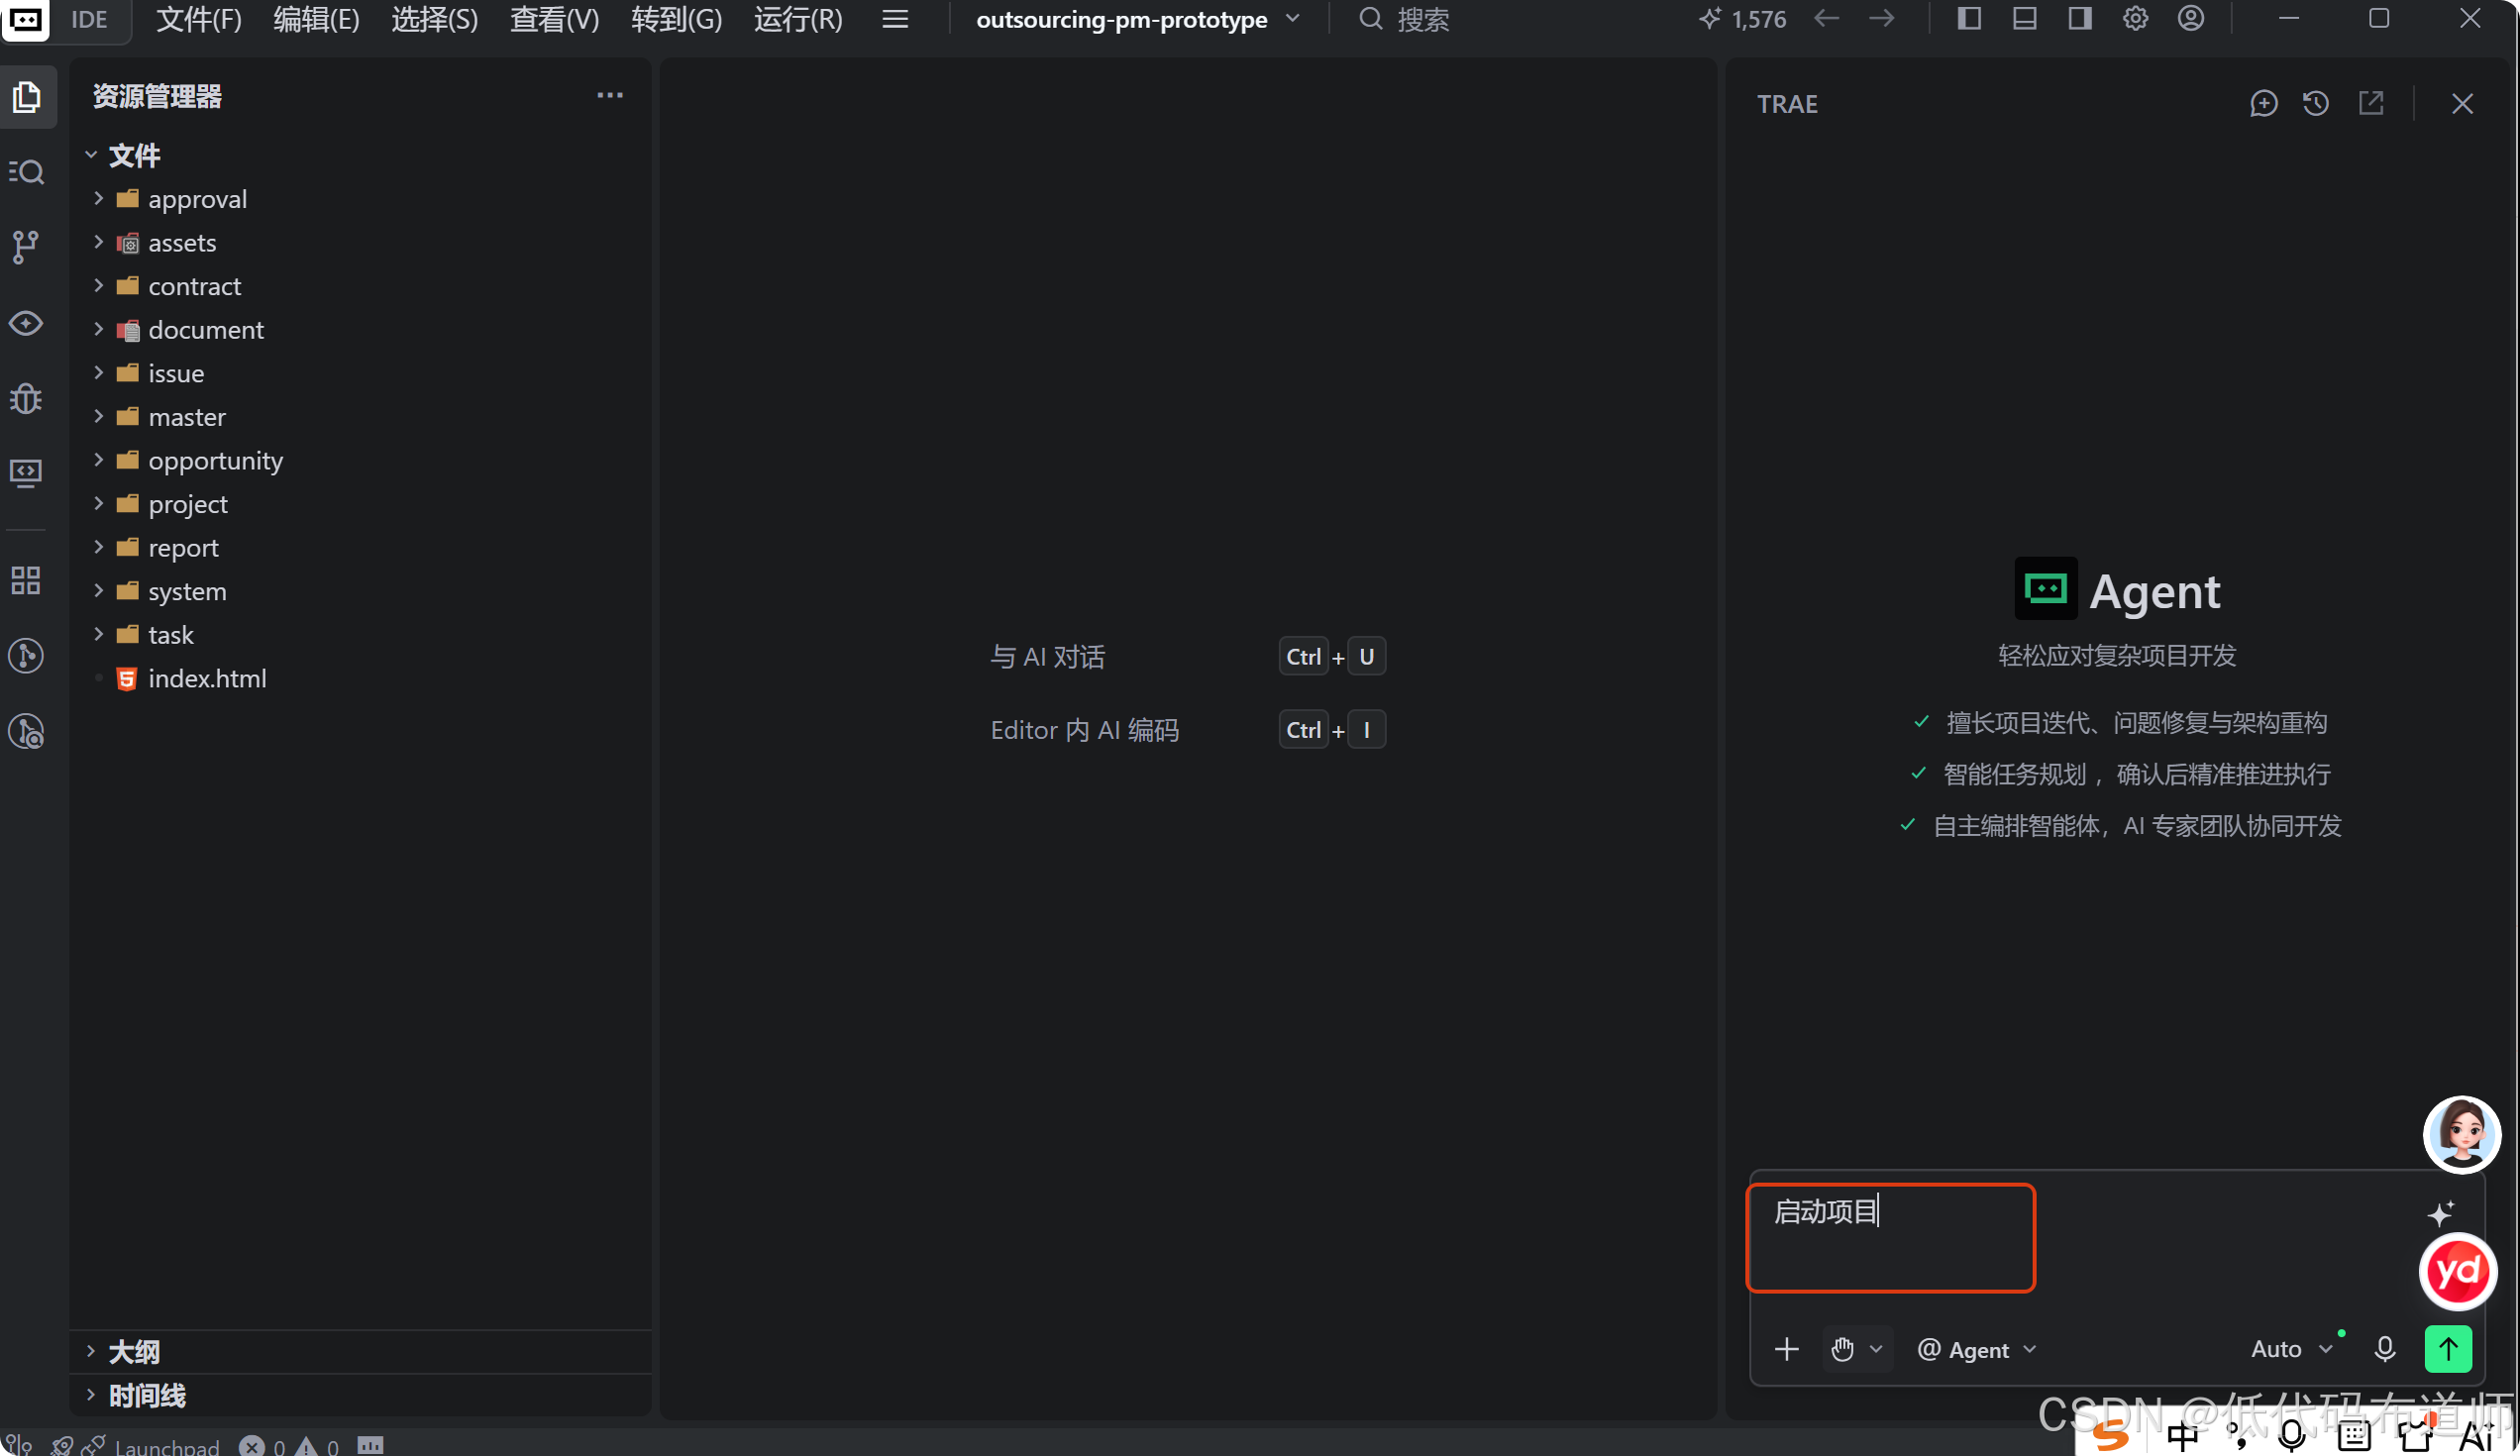Open the outsourcing-pm-prototype project dropdown
This screenshot has height=1456, width=2520.
click(1137, 19)
